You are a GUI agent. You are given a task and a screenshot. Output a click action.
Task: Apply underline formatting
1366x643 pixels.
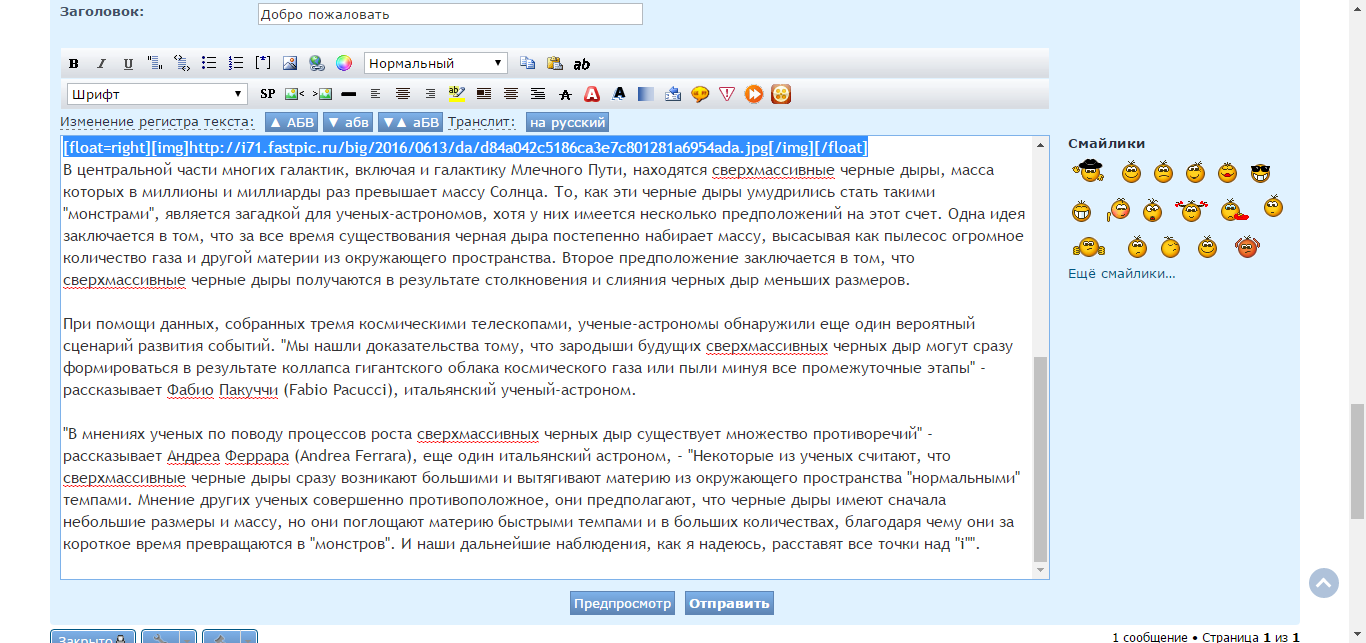128,64
